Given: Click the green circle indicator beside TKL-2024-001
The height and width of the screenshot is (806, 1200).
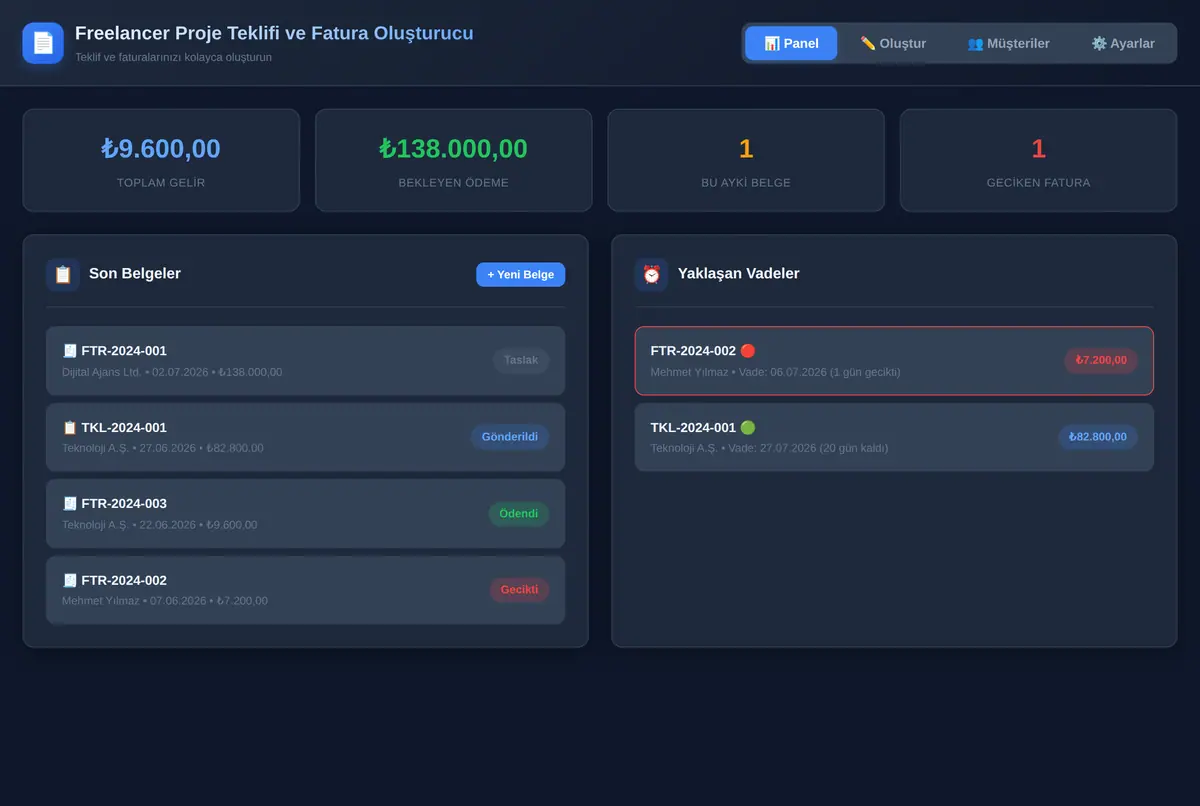Looking at the screenshot, I should pyautogui.click(x=748, y=427).
